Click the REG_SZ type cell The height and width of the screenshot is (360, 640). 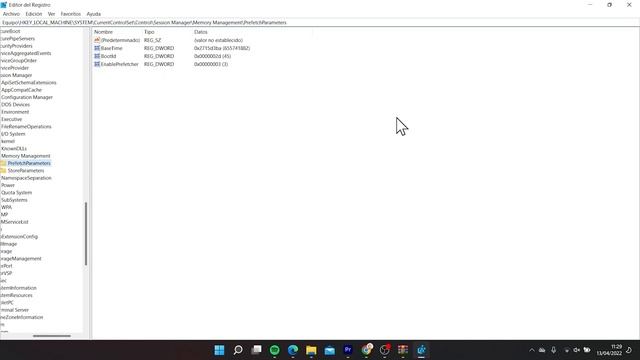coord(152,40)
